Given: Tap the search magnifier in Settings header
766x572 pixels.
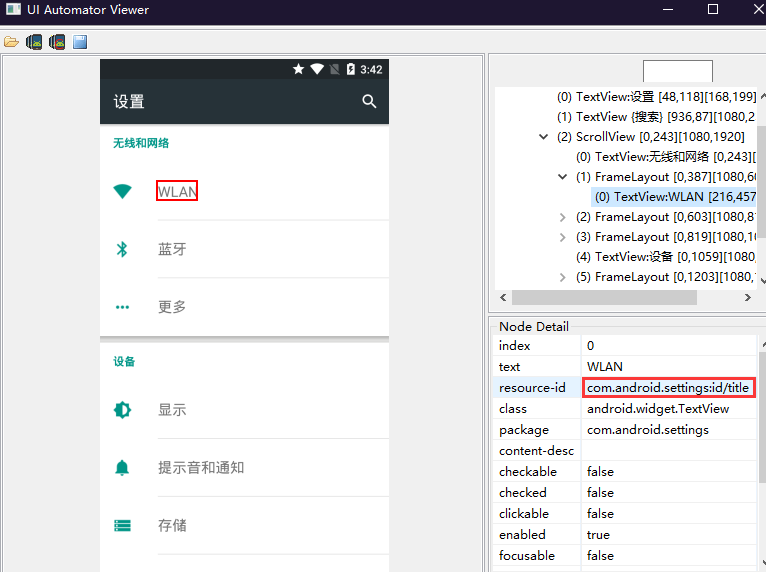Looking at the screenshot, I should point(369,101).
